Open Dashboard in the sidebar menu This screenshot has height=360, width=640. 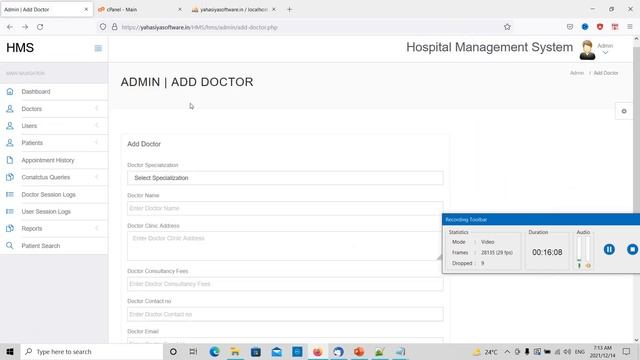click(x=36, y=91)
